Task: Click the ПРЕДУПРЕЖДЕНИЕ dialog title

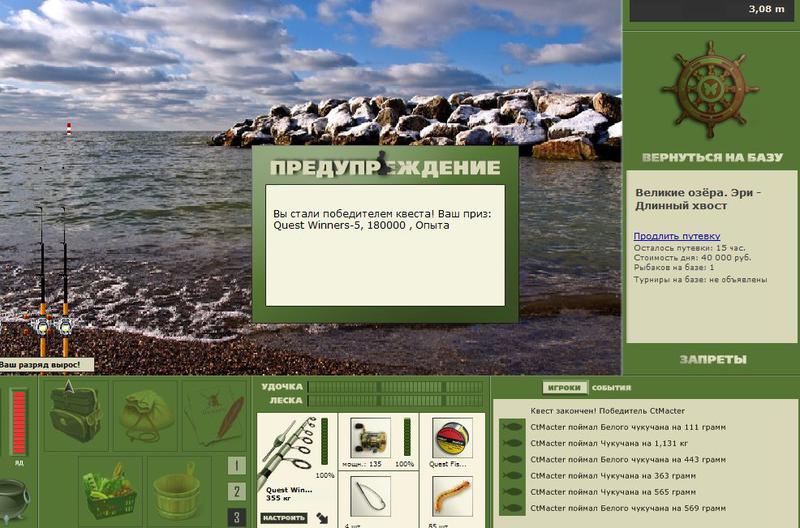Action: click(x=385, y=167)
